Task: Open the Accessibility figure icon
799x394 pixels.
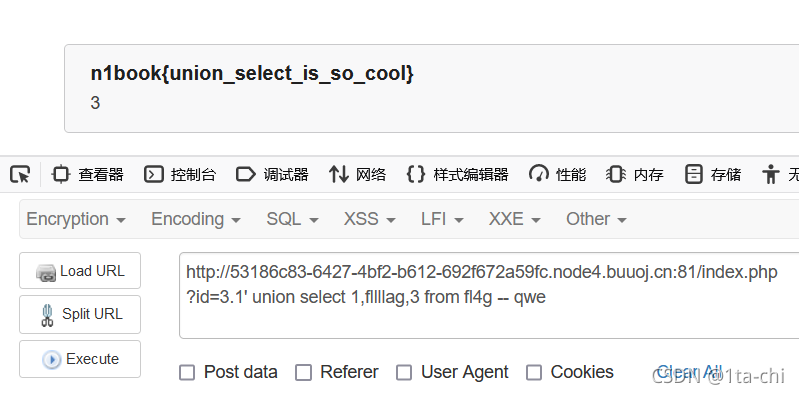Action: (x=771, y=175)
